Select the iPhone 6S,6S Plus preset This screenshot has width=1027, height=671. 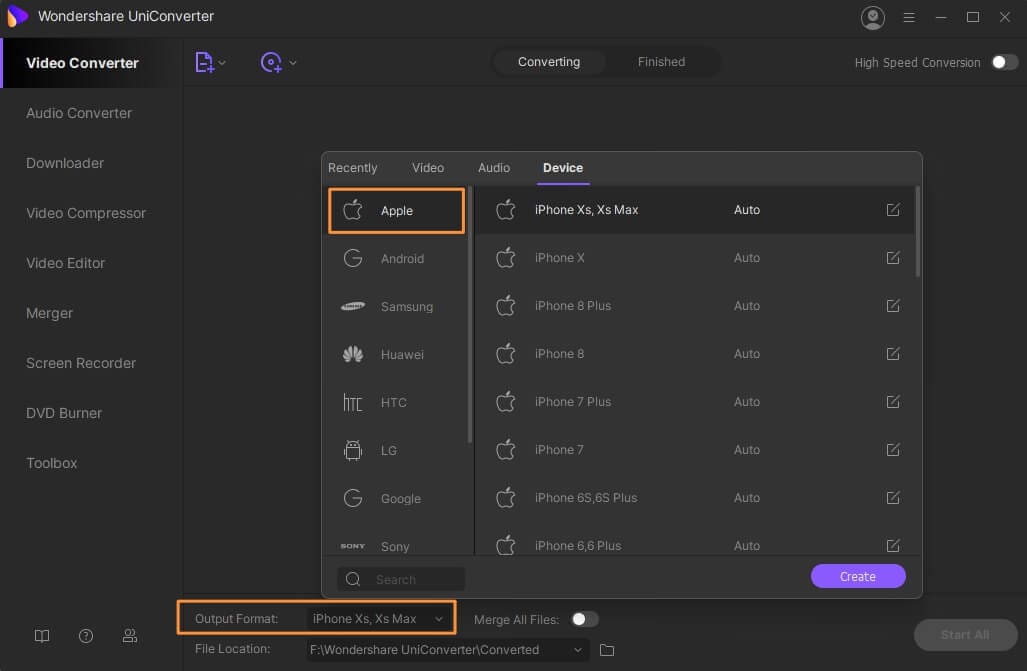[694, 497]
